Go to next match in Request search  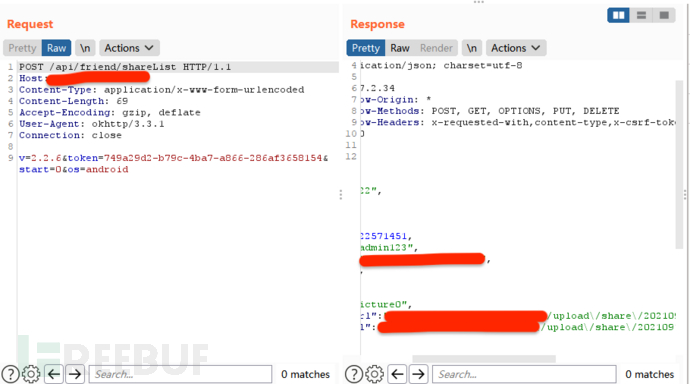click(x=75, y=374)
